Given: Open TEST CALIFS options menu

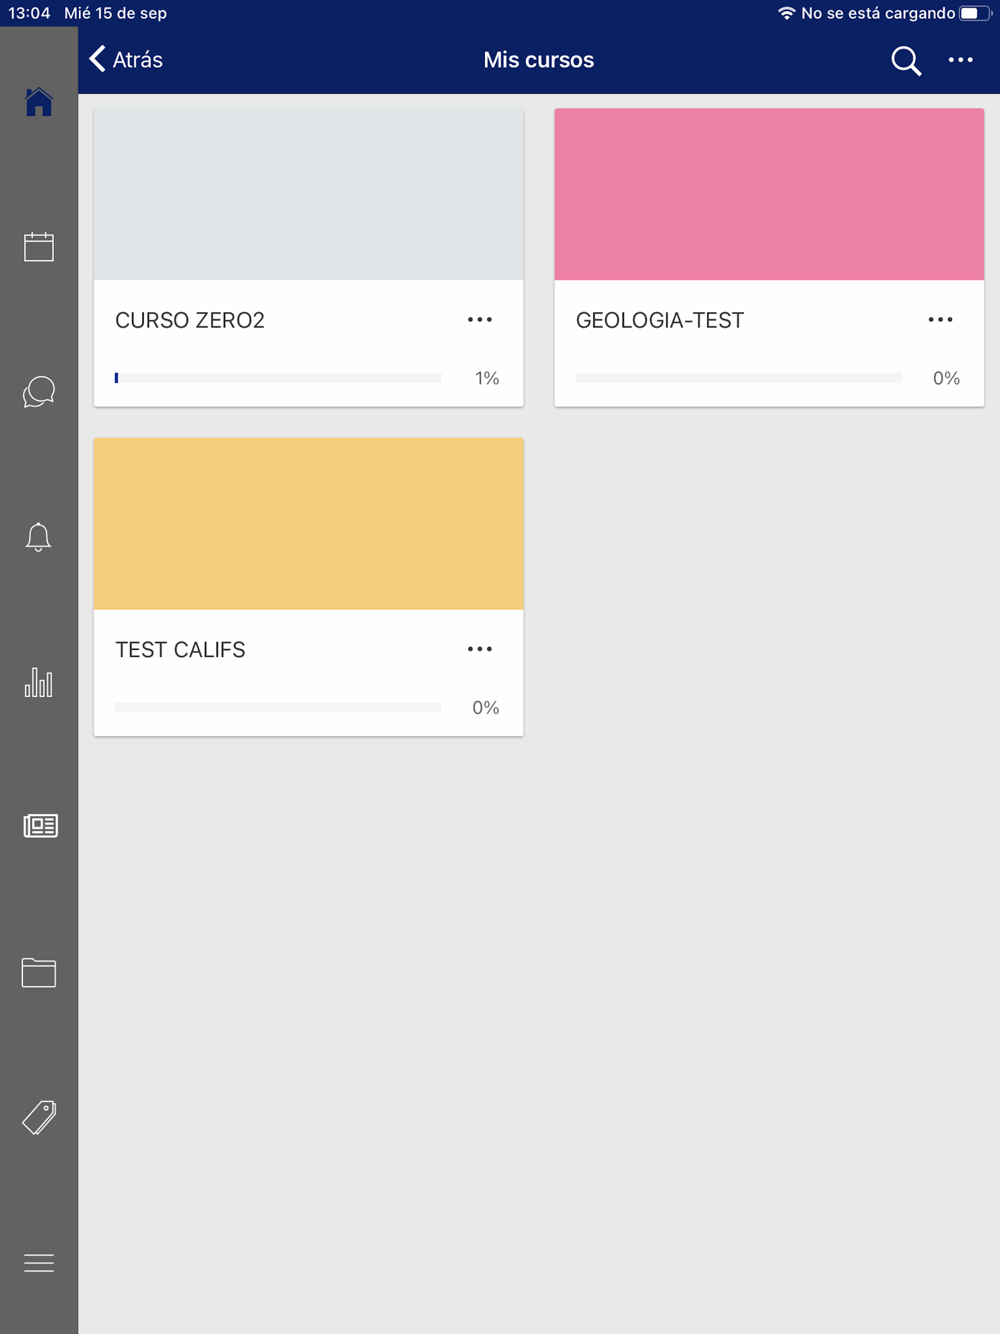Looking at the screenshot, I should tap(480, 649).
